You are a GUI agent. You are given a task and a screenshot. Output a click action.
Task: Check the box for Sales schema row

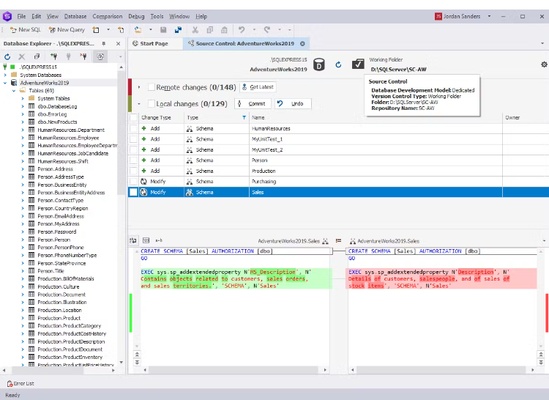click(x=133, y=192)
